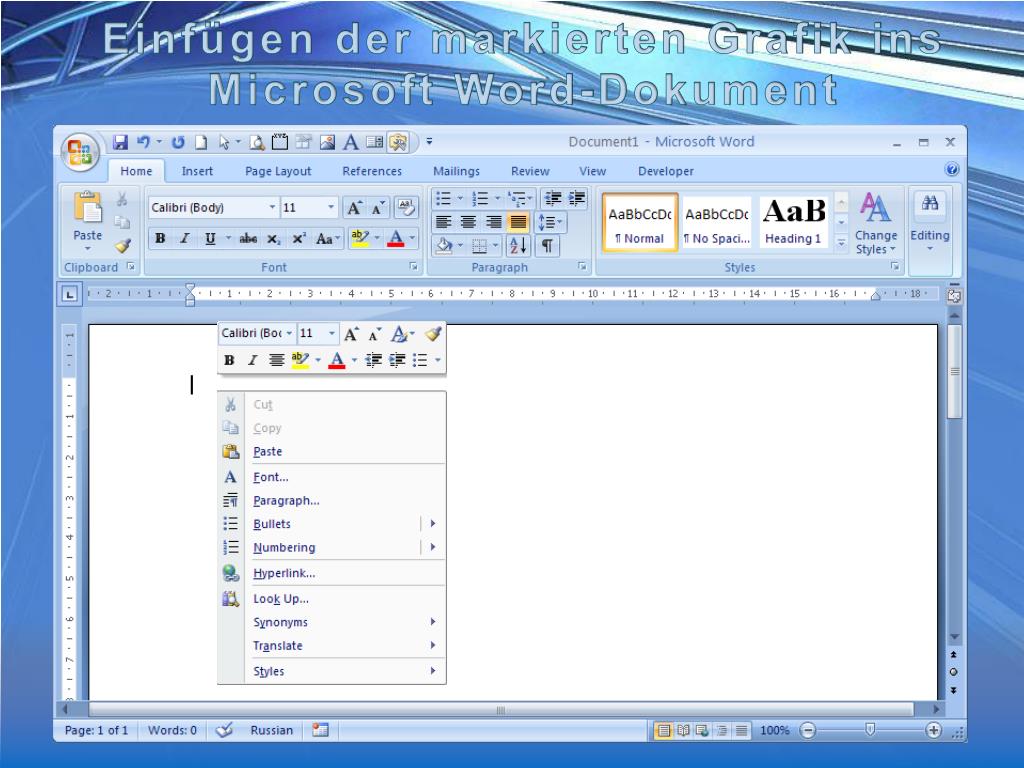This screenshot has width=1024, height=768.
Task: Toggle ribbon Justify alignment
Action: (518, 222)
